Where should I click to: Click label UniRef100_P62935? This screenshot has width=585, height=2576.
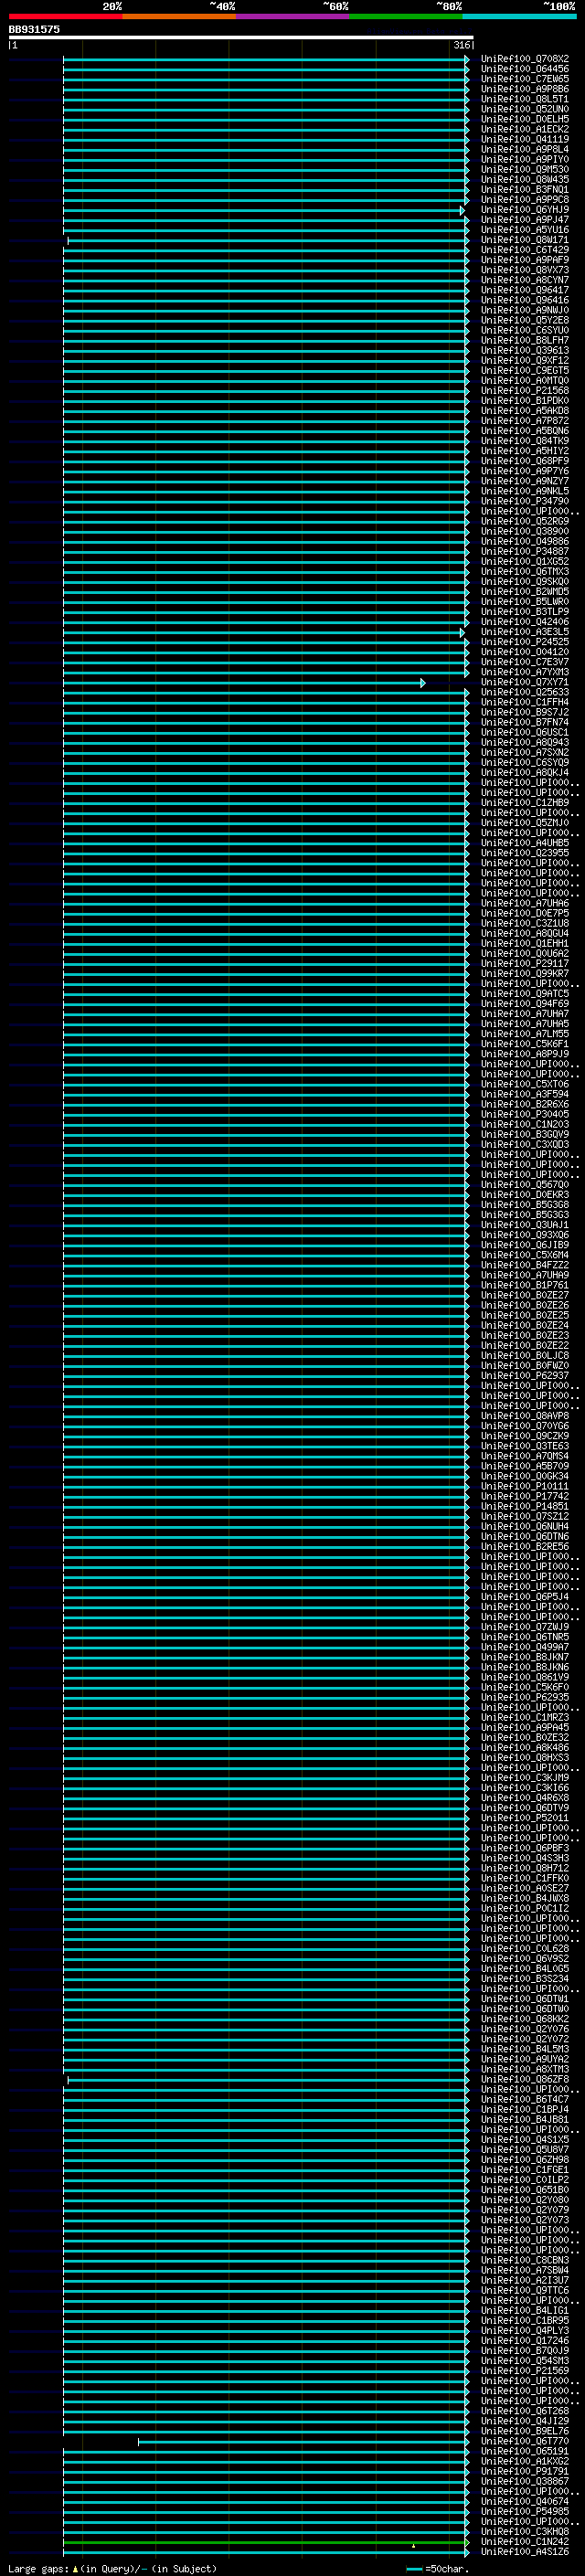pyautogui.click(x=525, y=1697)
